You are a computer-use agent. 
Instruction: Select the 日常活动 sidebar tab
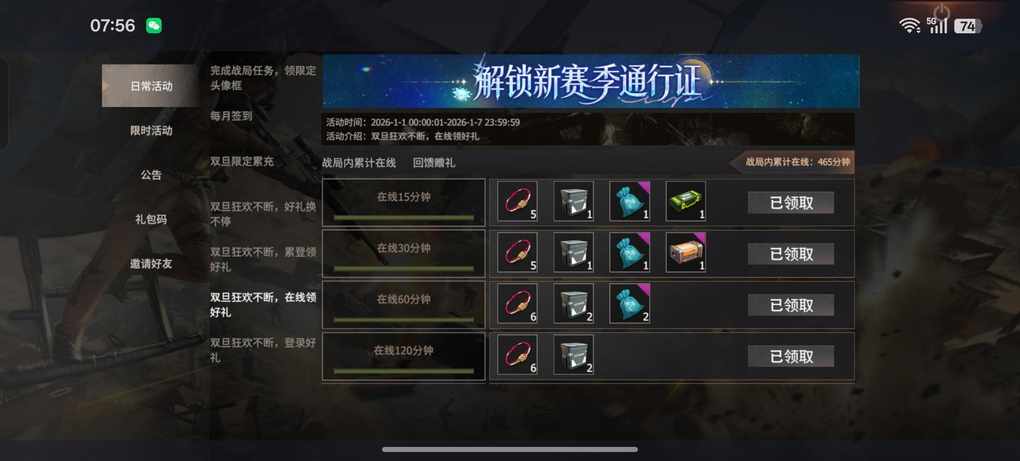pos(151,86)
